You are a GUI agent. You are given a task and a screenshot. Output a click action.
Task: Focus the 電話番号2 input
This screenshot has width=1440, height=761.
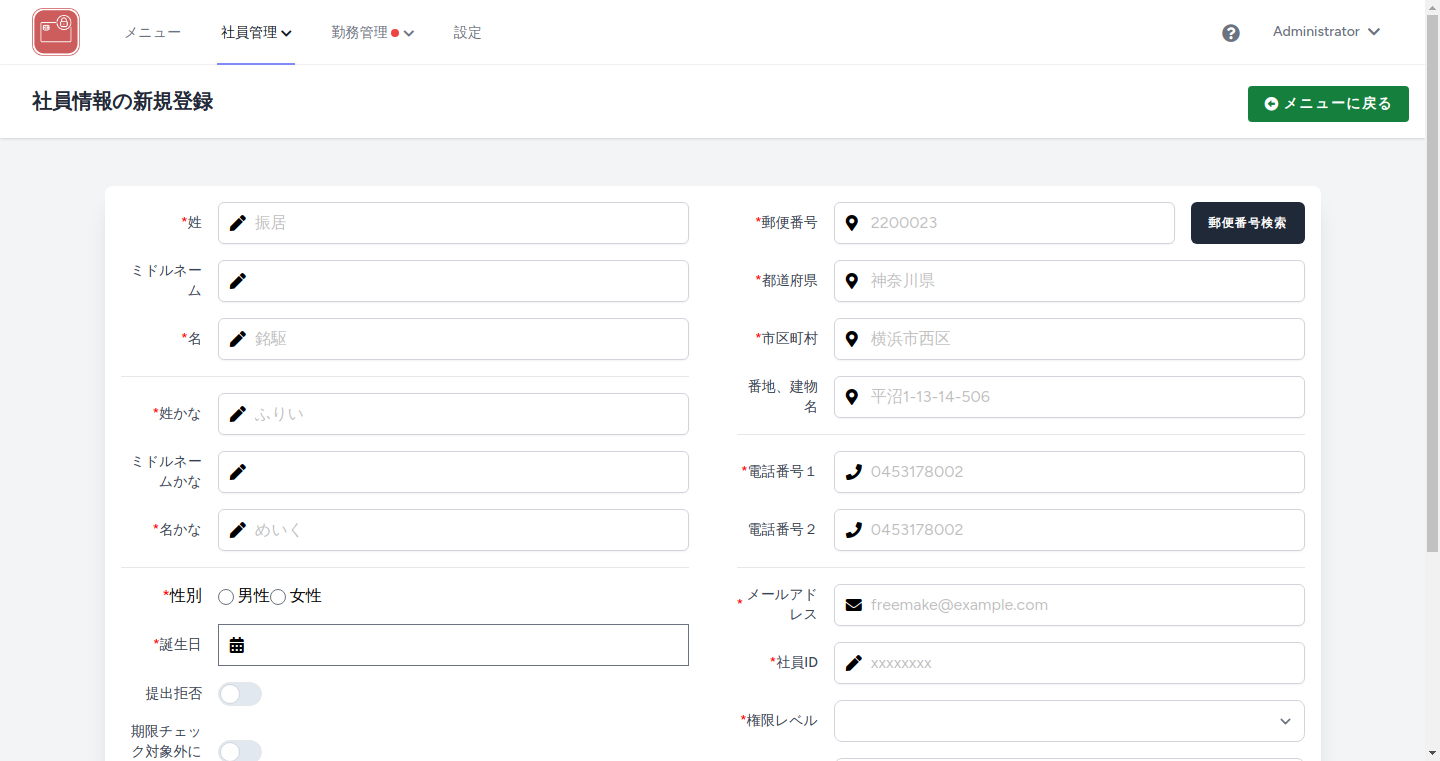point(1069,530)
